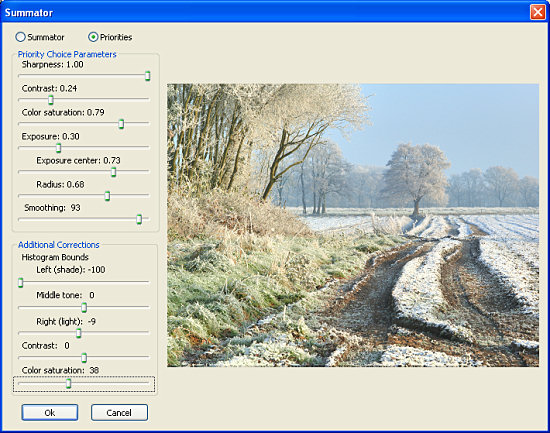Image resolution: width=550 pixels, height=433 pixels.
Task: Click the Right (light) slider thumb
Action: coord(79,333)
